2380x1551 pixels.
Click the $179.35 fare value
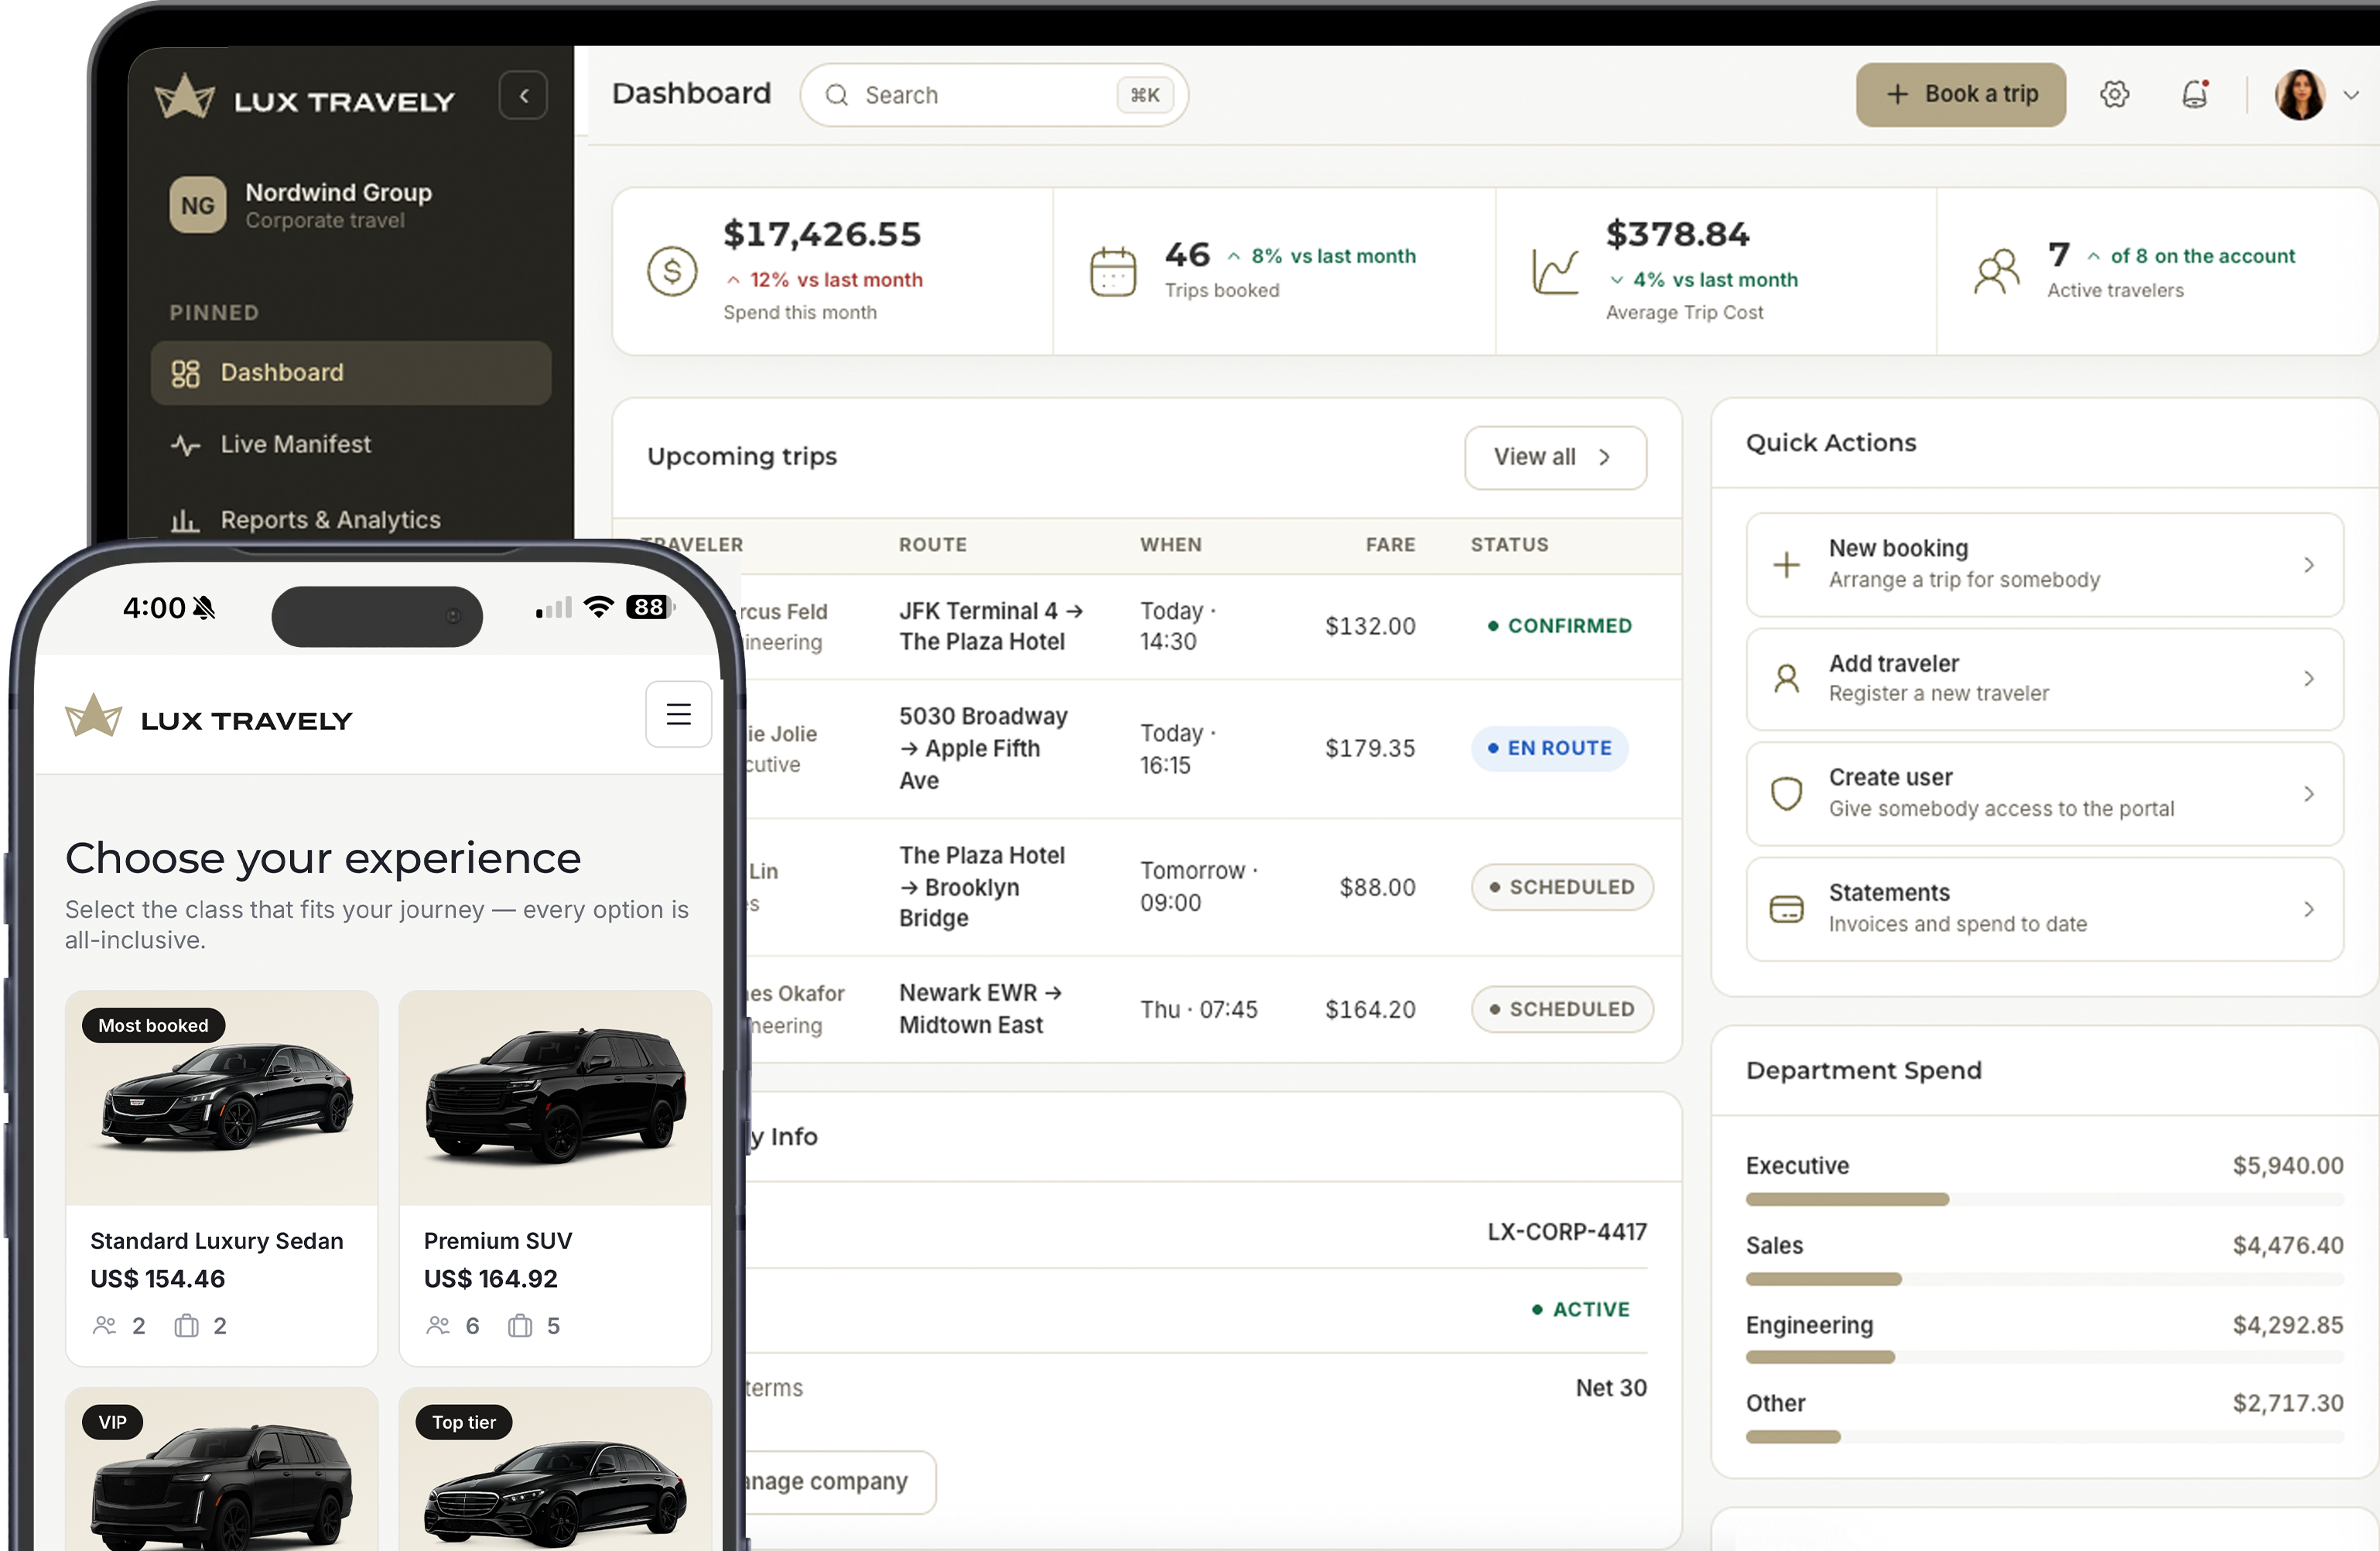click(x=1369, y=748)
